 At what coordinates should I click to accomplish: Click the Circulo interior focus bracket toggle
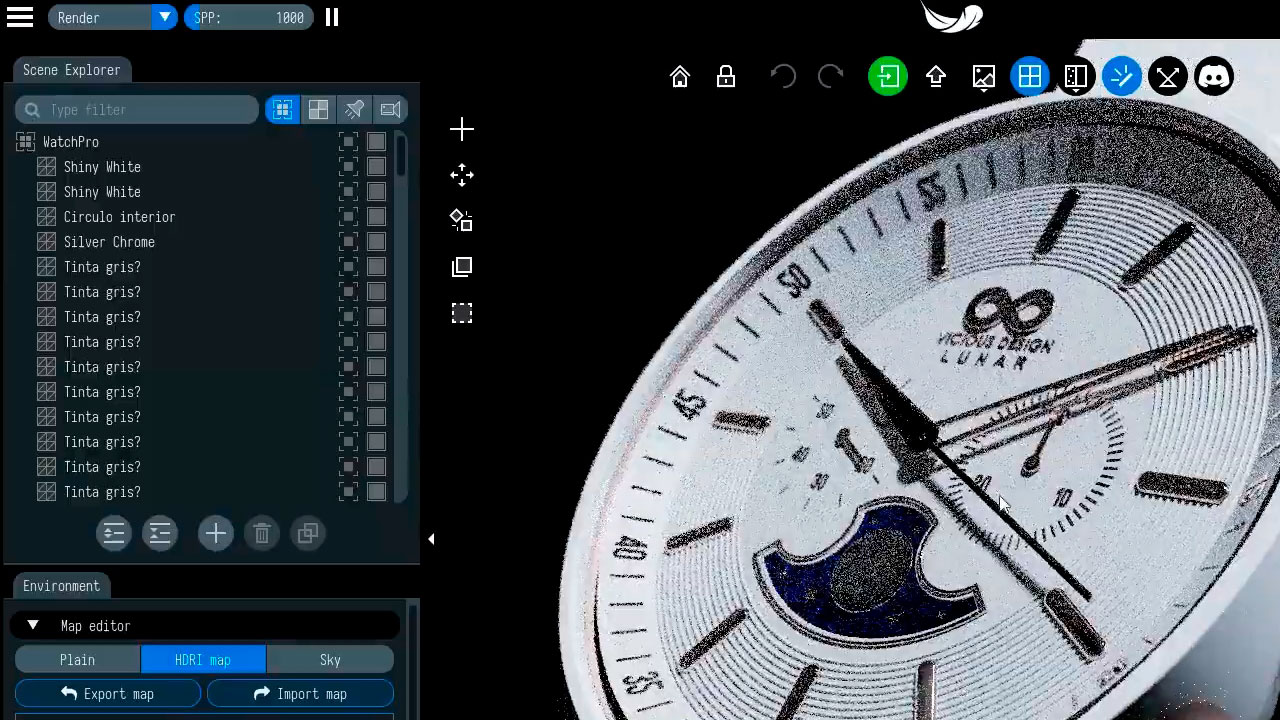348,217
